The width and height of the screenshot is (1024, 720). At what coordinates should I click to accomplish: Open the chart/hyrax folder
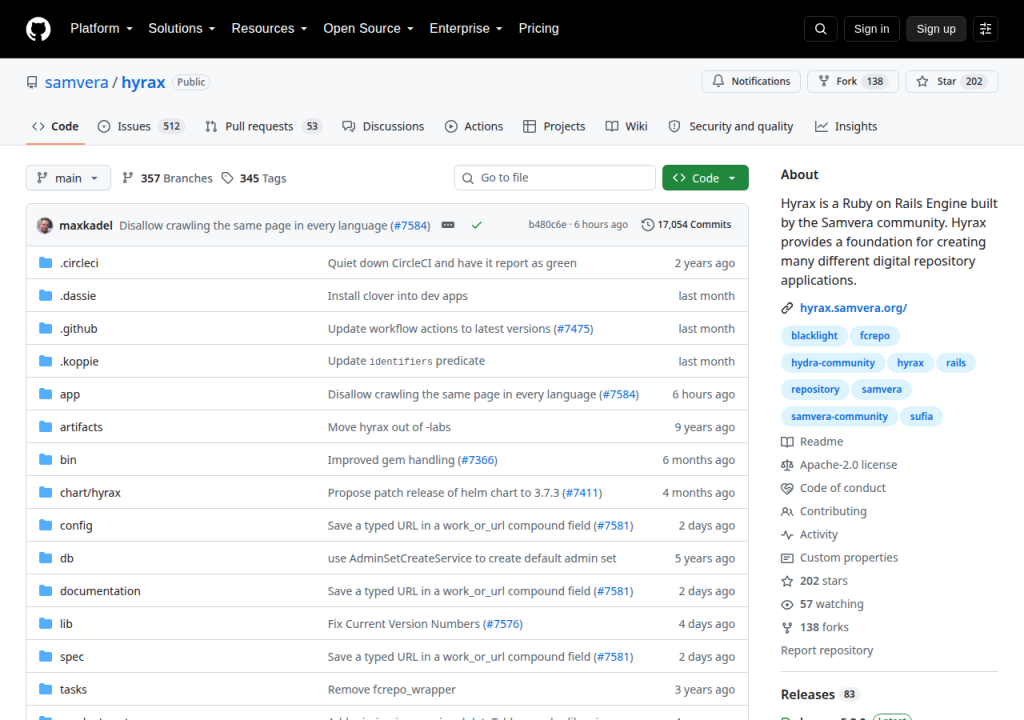[90, 493]
